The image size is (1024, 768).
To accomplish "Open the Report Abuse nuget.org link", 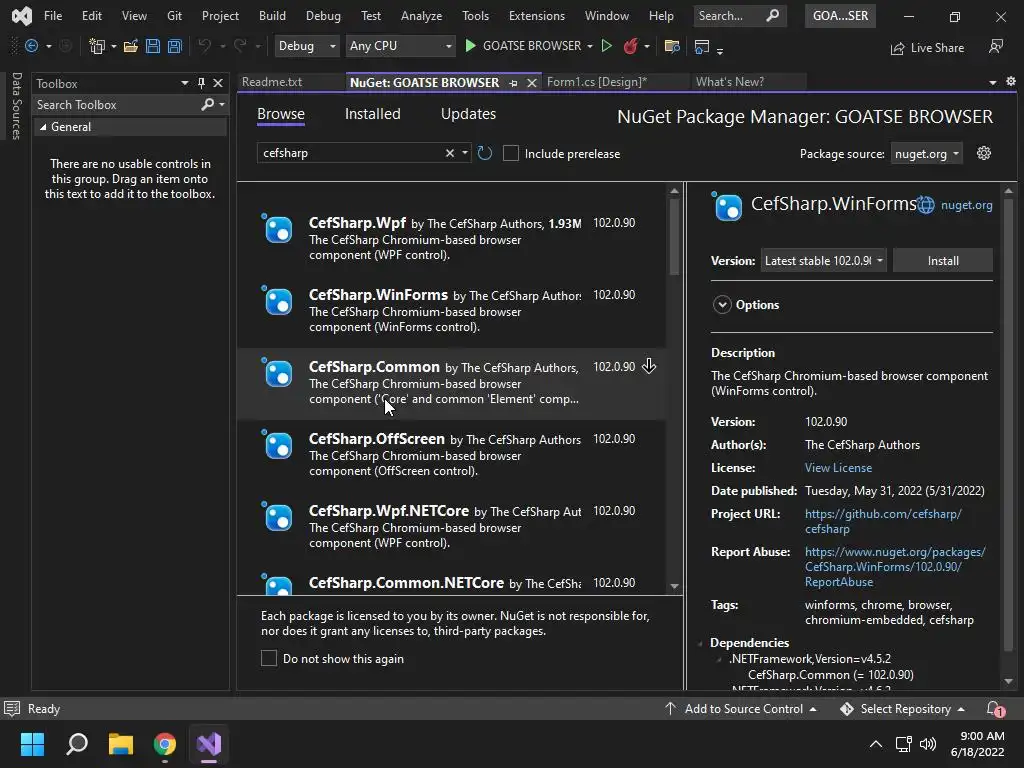I will point(895,566).
